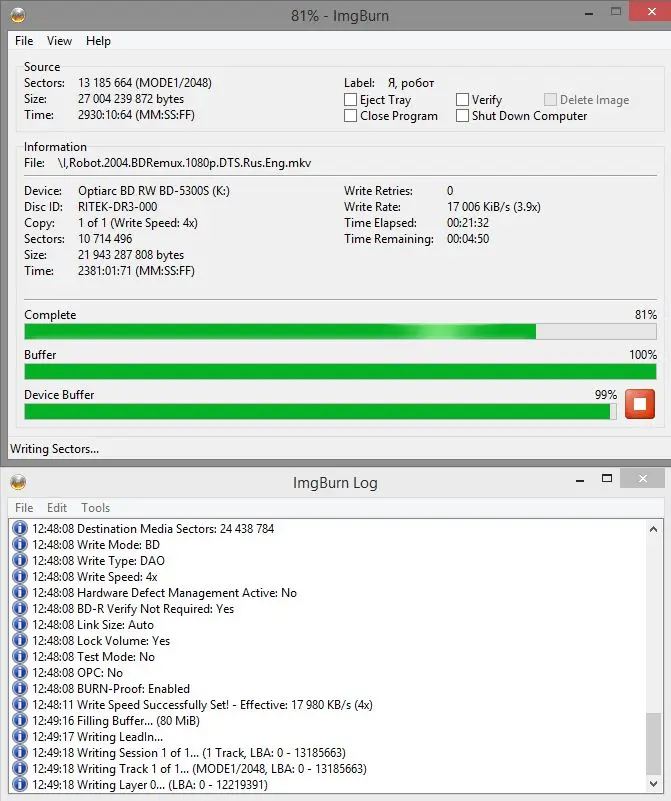The image size is (671, 801).
Task: Enable the Eject Tray checkbox
Action: point(350,100)
